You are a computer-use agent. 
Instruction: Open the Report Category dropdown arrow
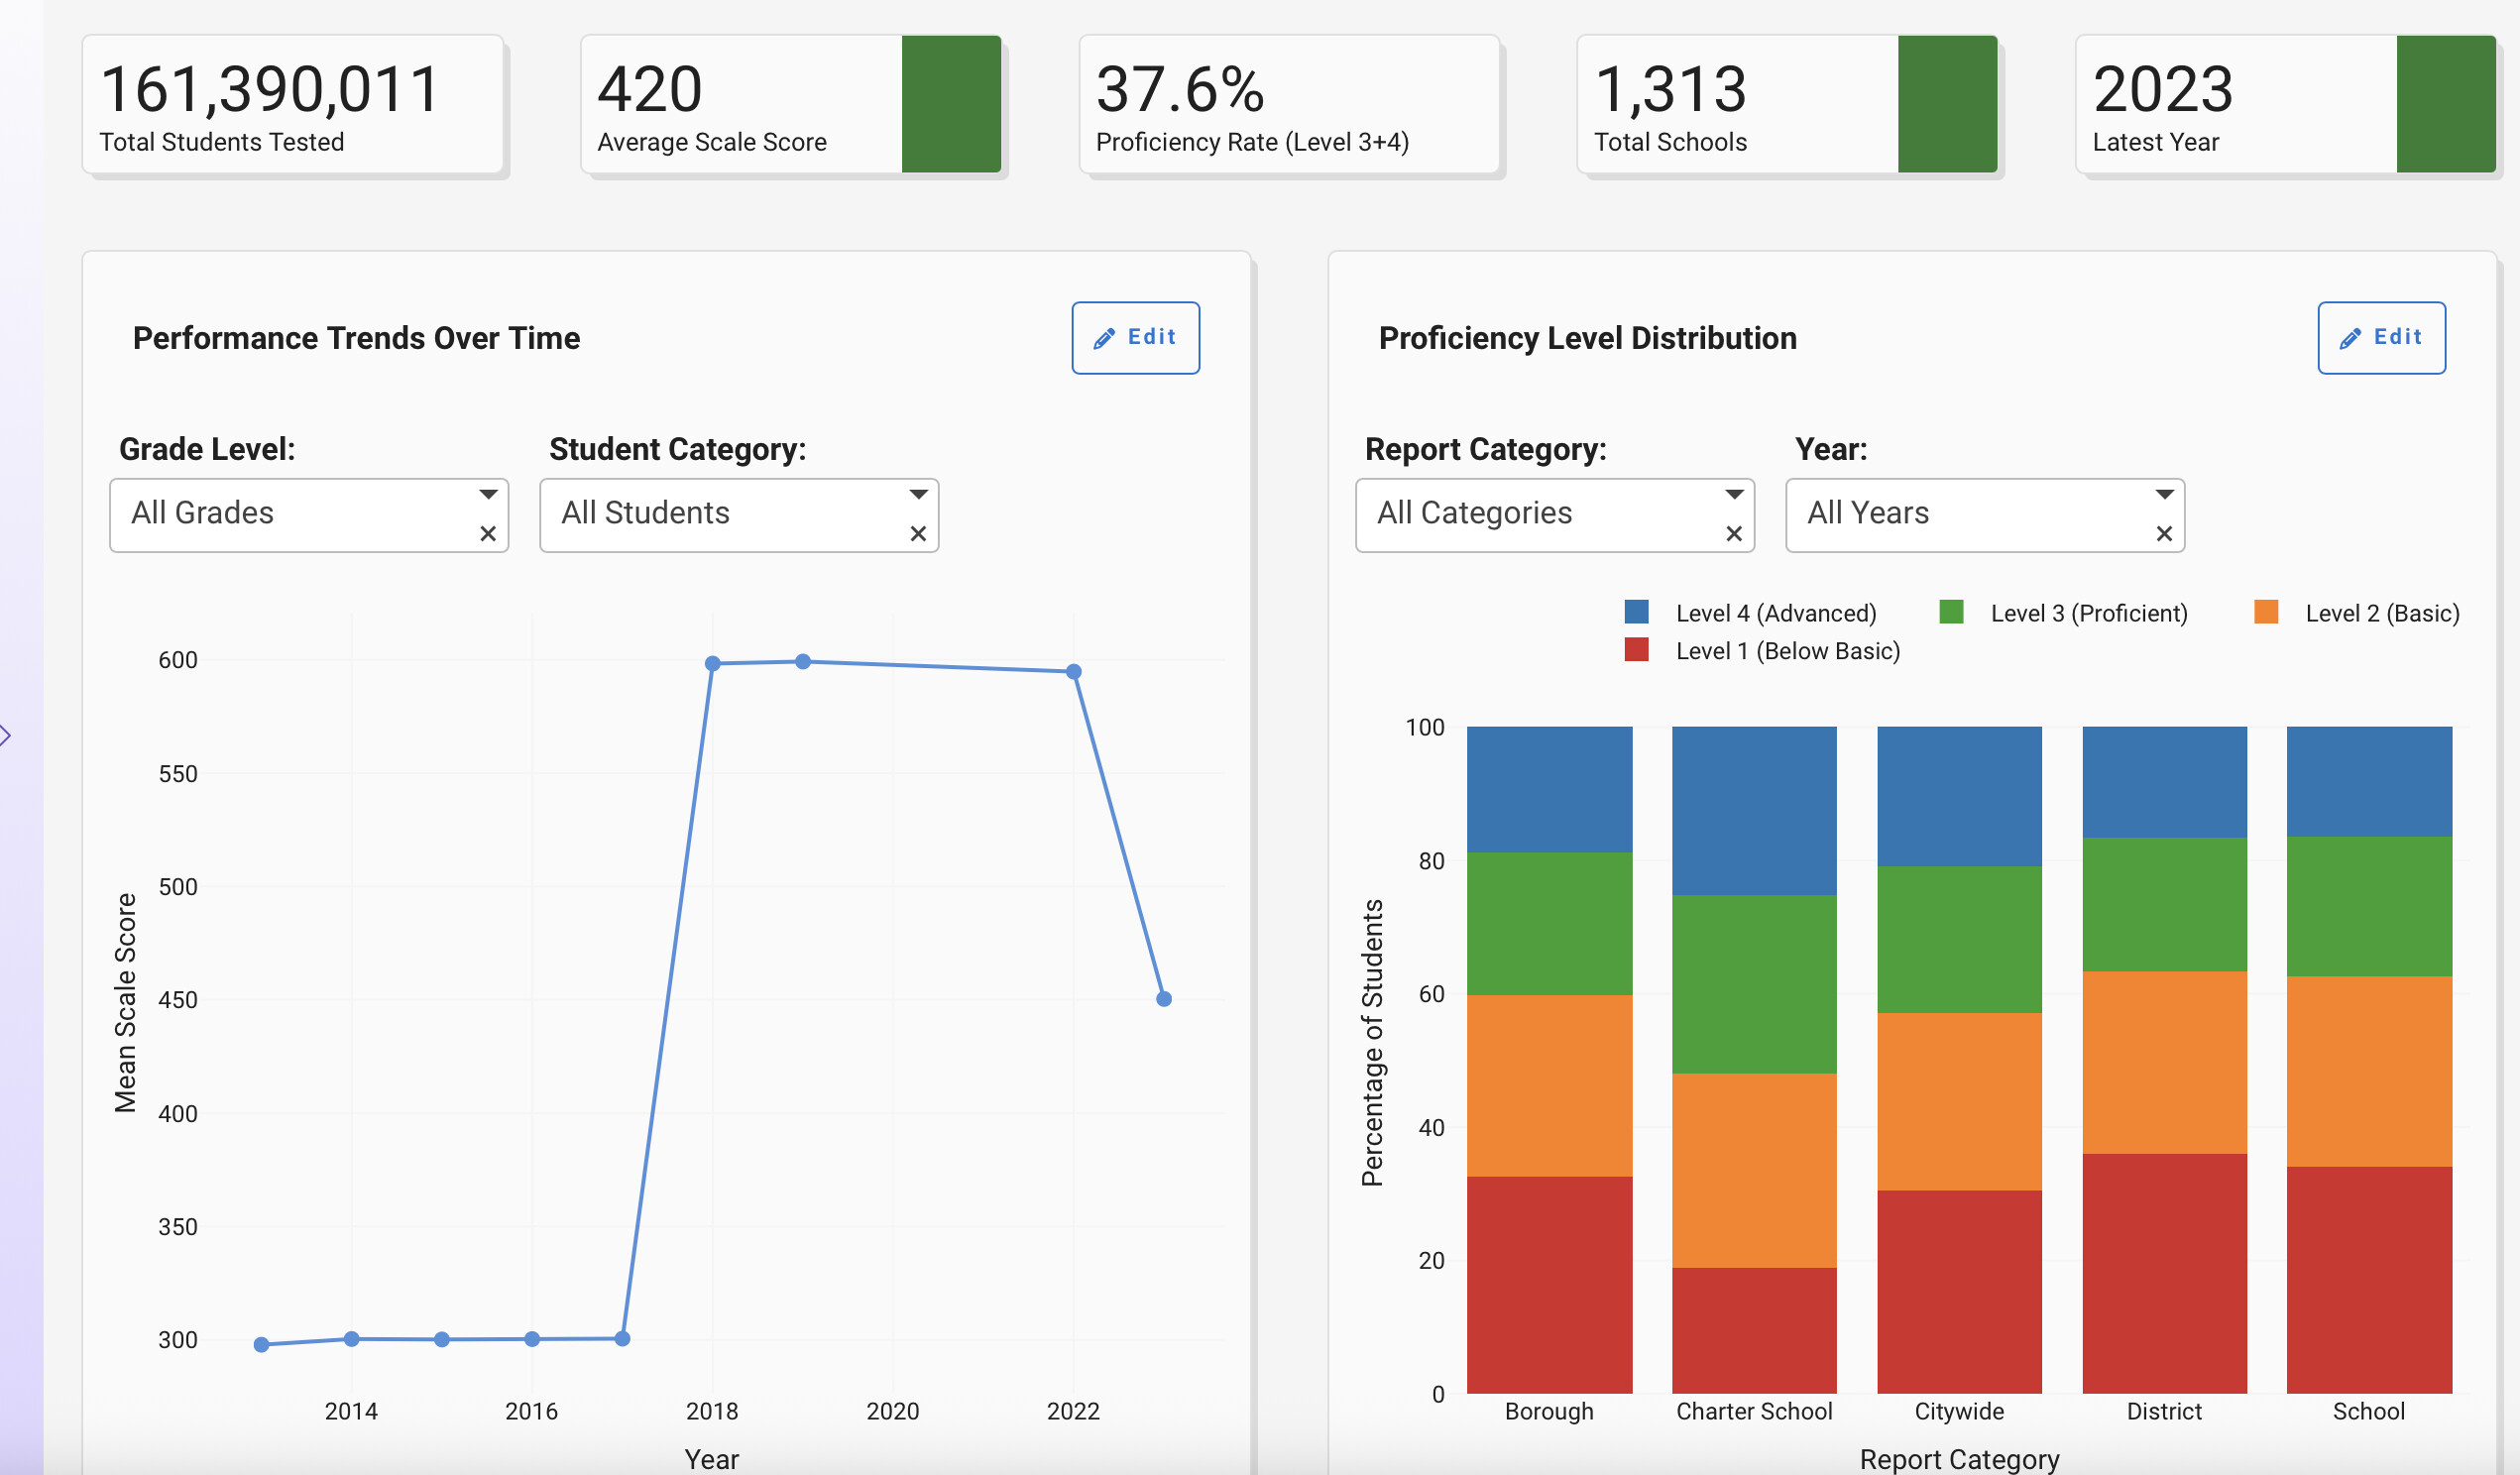[1734, 495]
